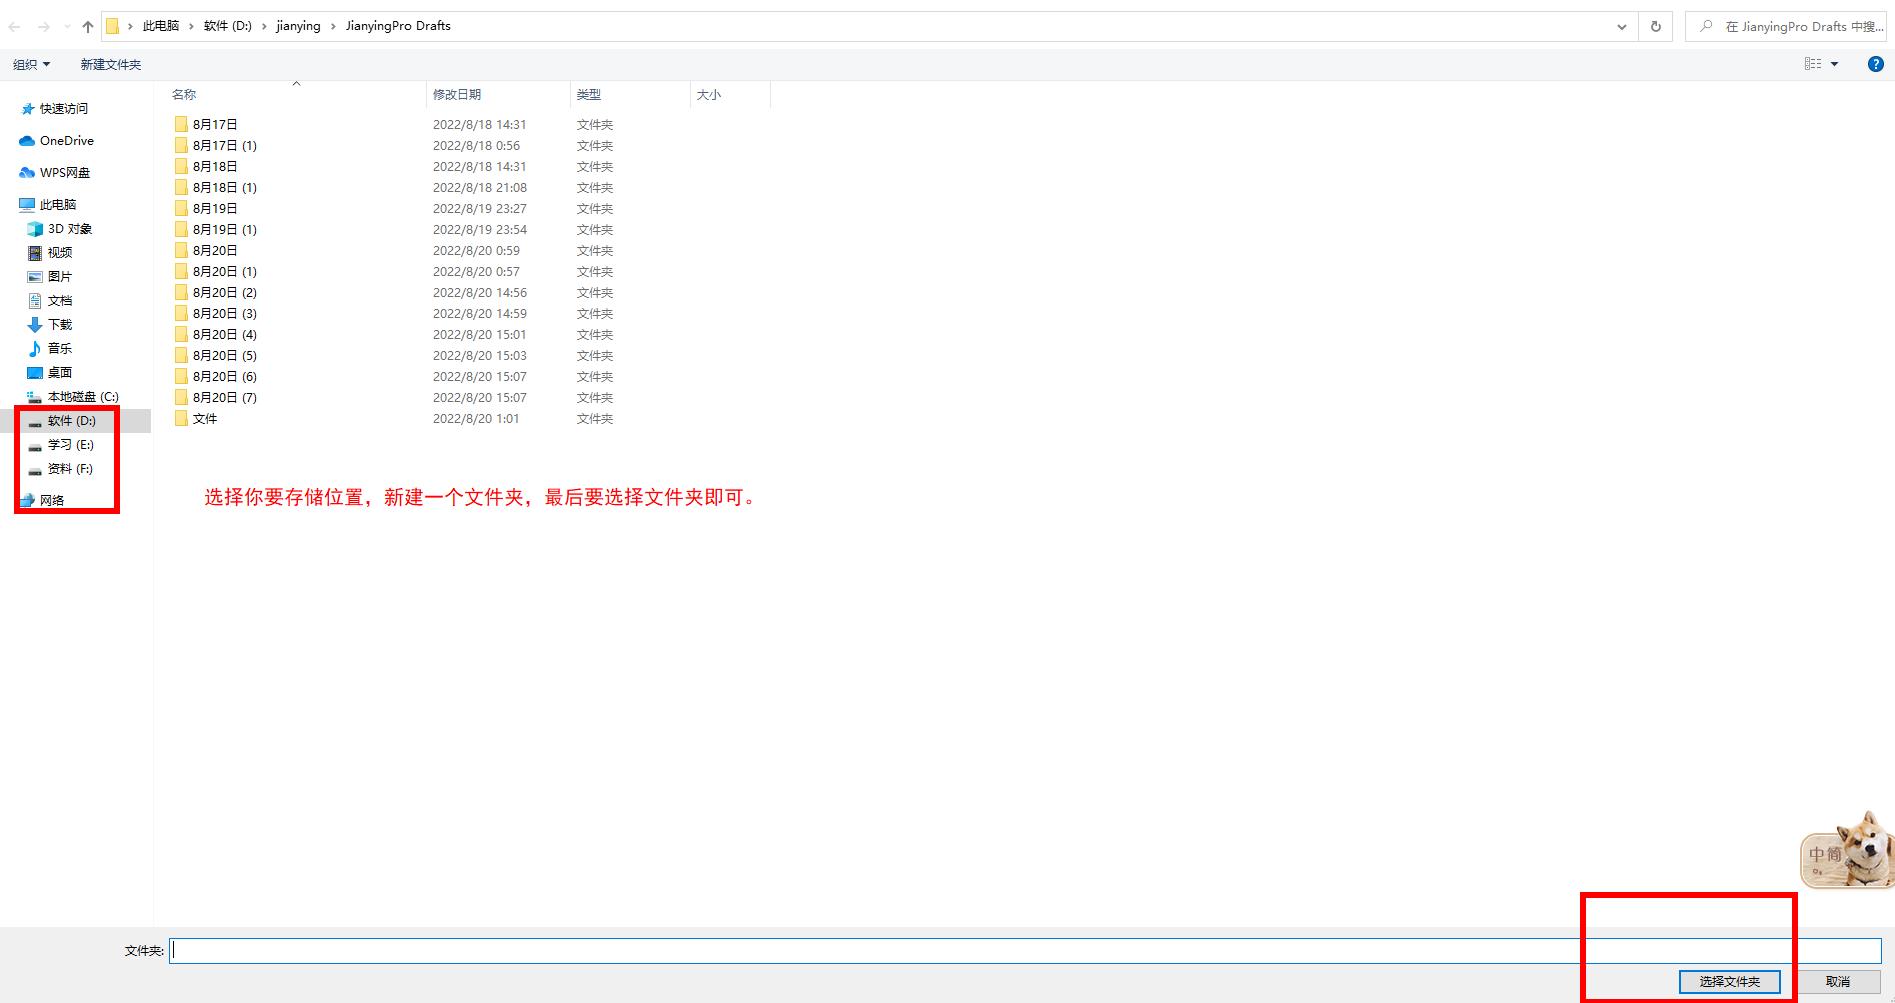Expand the address bar history dropdown

1621,27
